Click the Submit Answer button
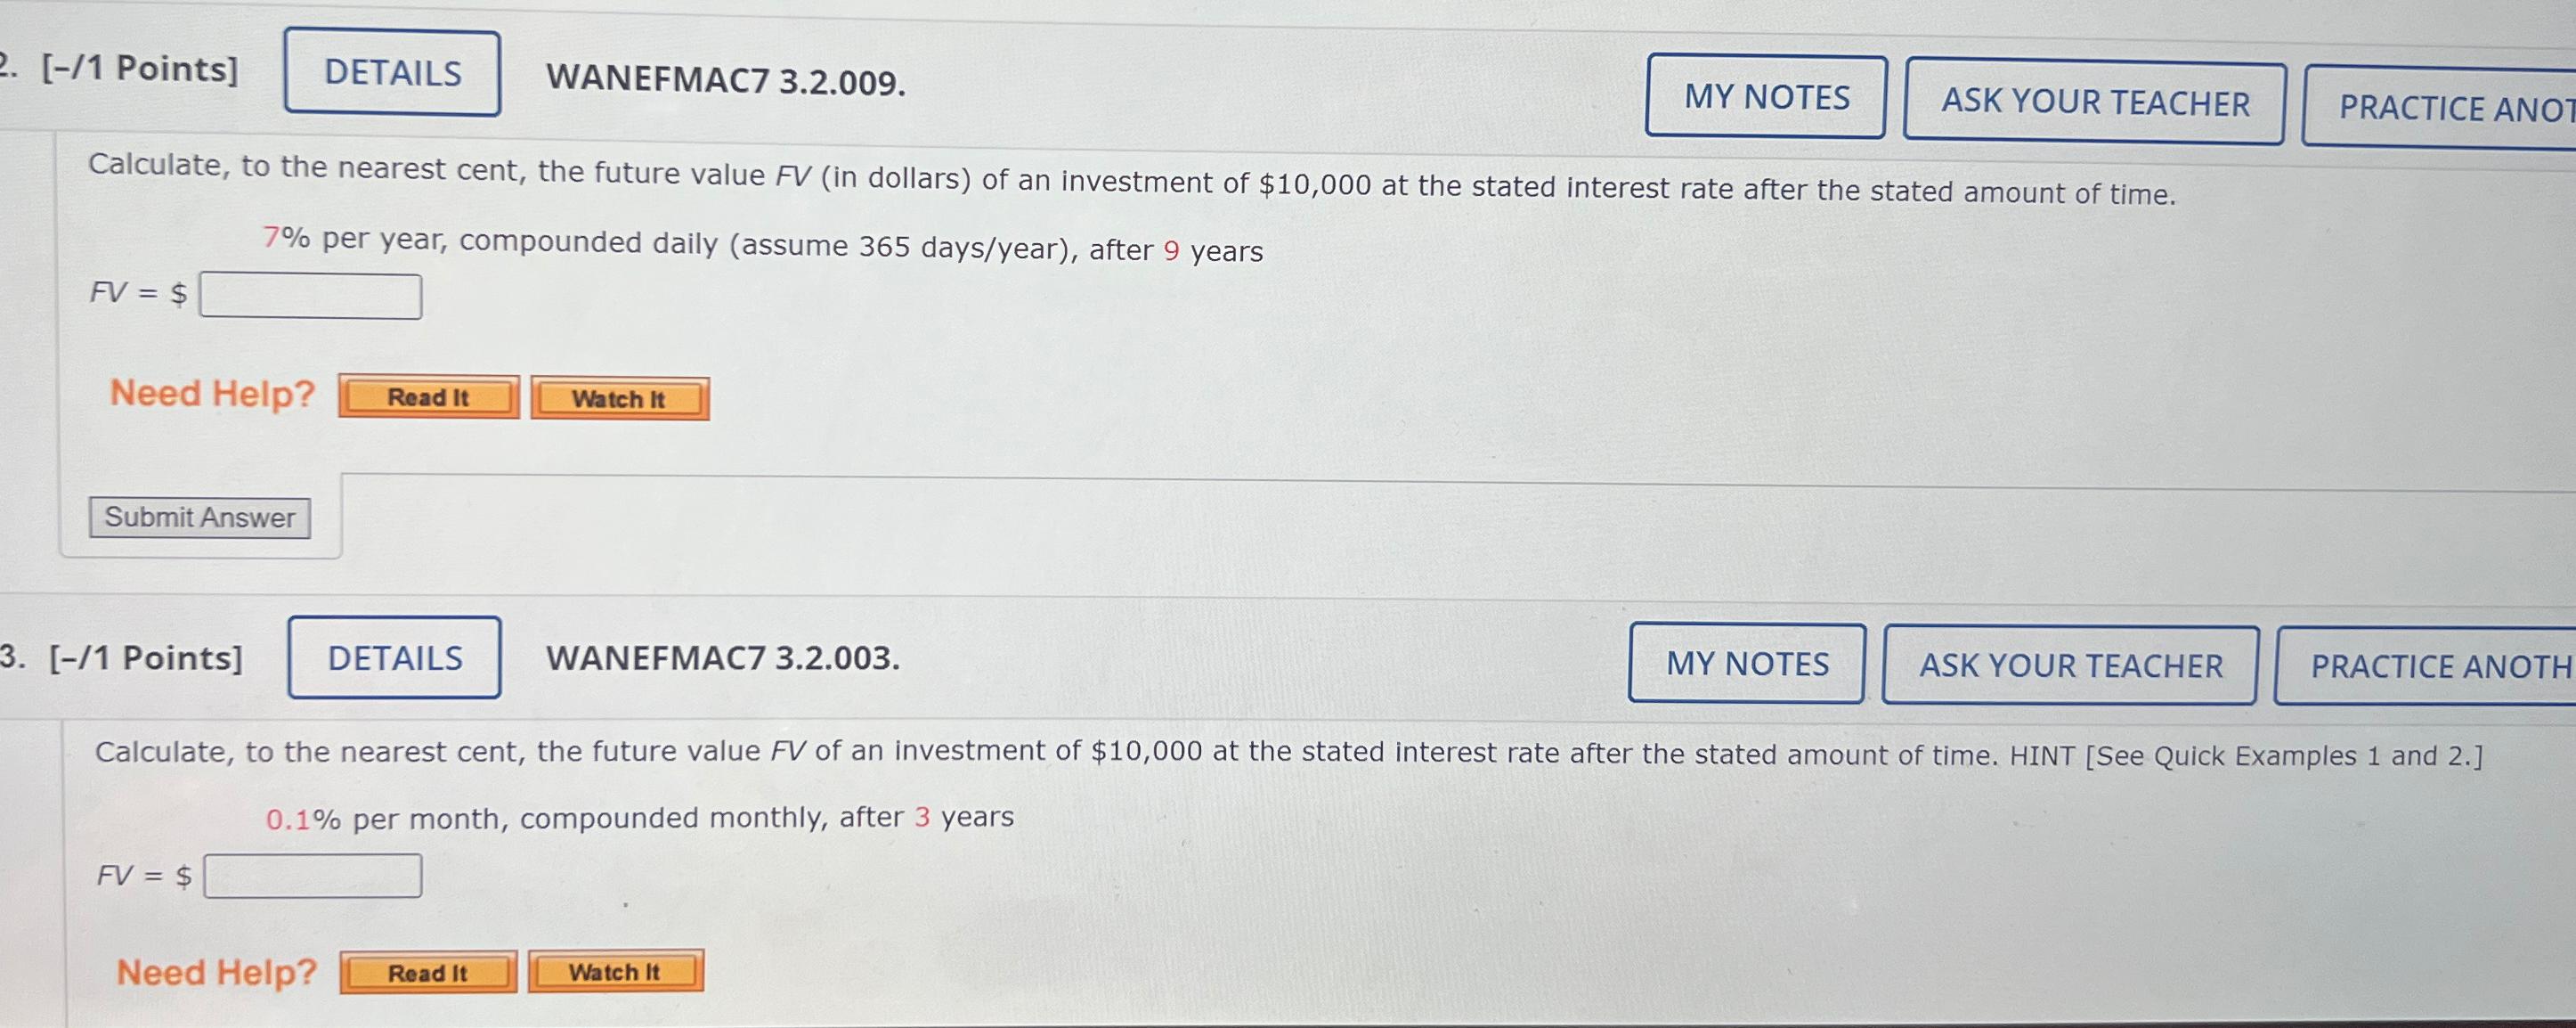 point(200,518)
